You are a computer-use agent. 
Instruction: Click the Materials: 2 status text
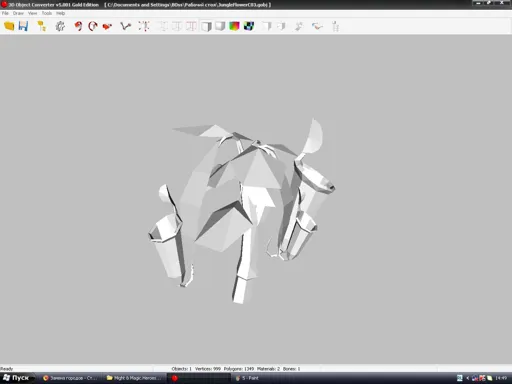[x=268, y=369]
